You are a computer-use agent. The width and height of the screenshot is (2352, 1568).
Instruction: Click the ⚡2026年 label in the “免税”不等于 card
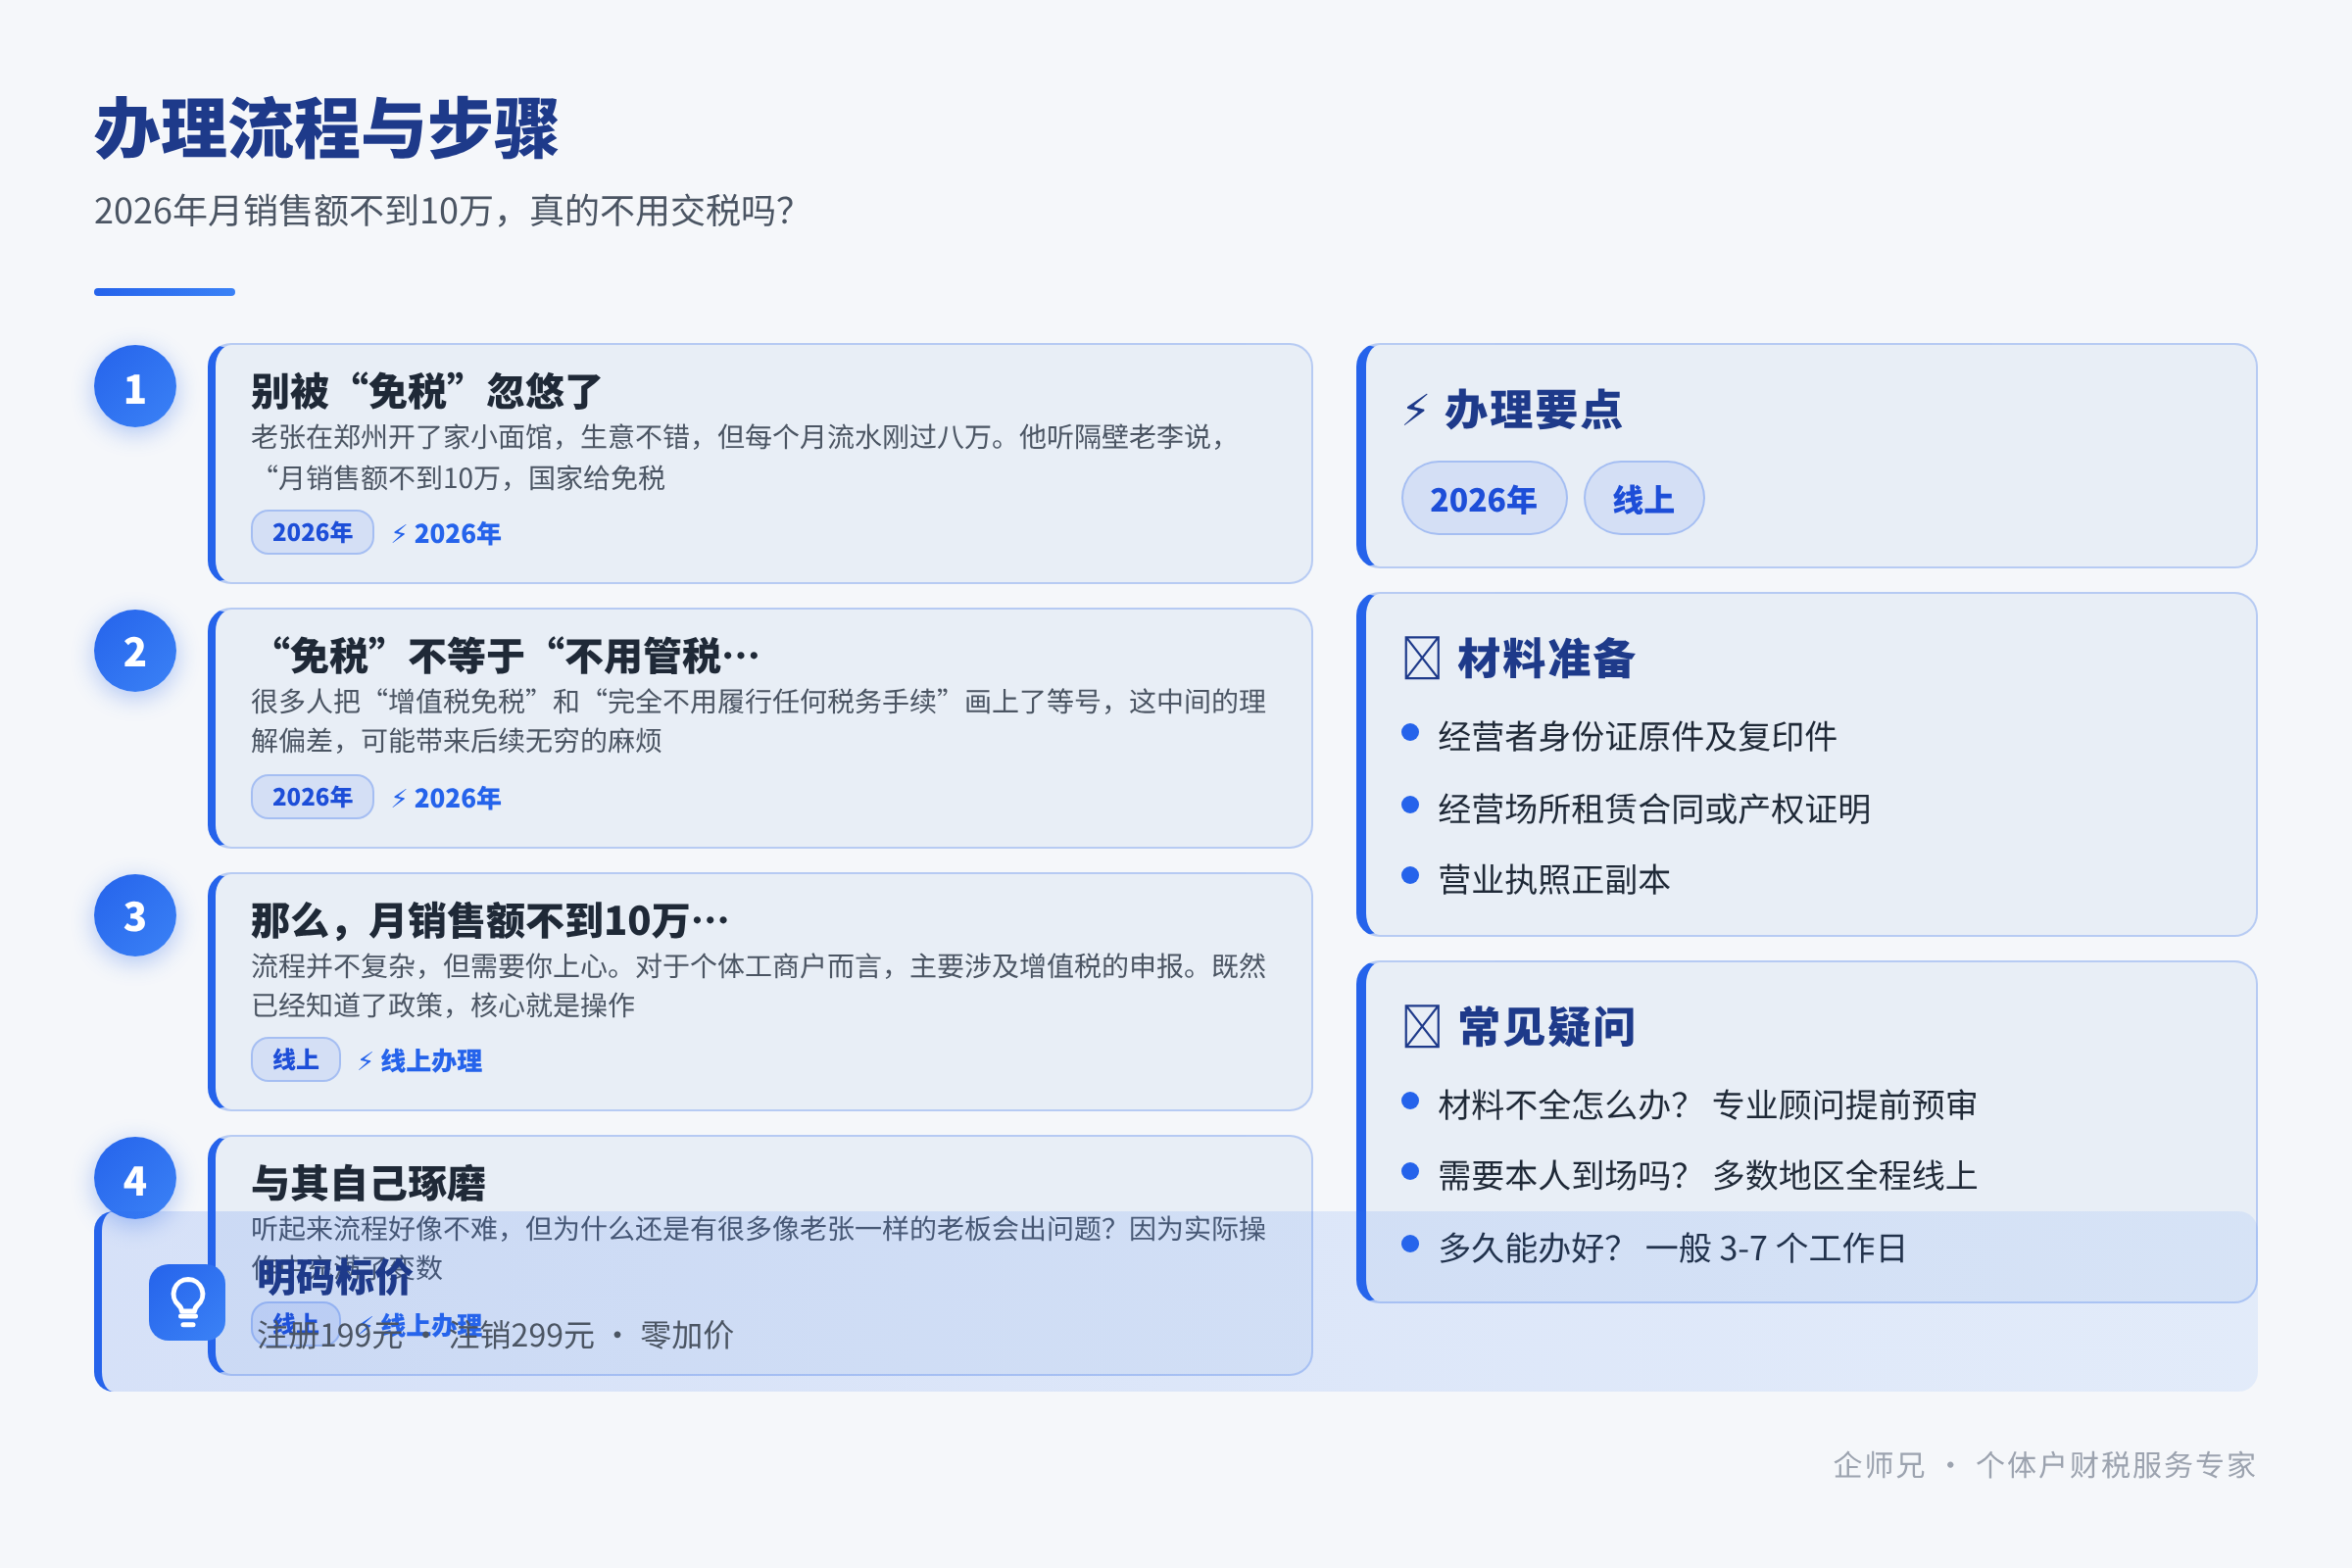(x=446, y=798)
